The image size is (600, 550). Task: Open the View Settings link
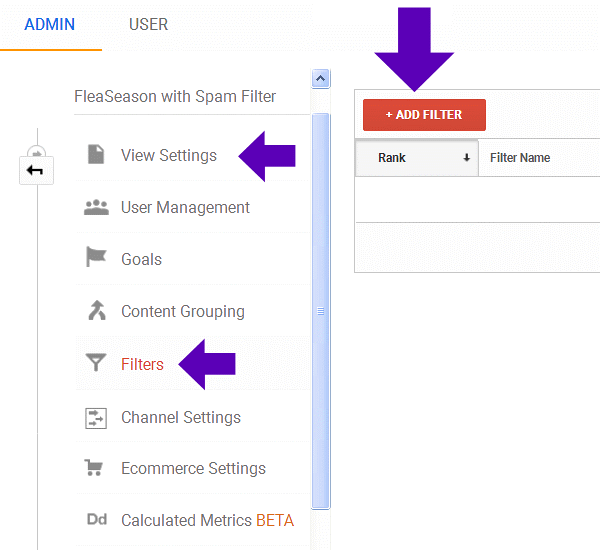[x=168, y=155]
